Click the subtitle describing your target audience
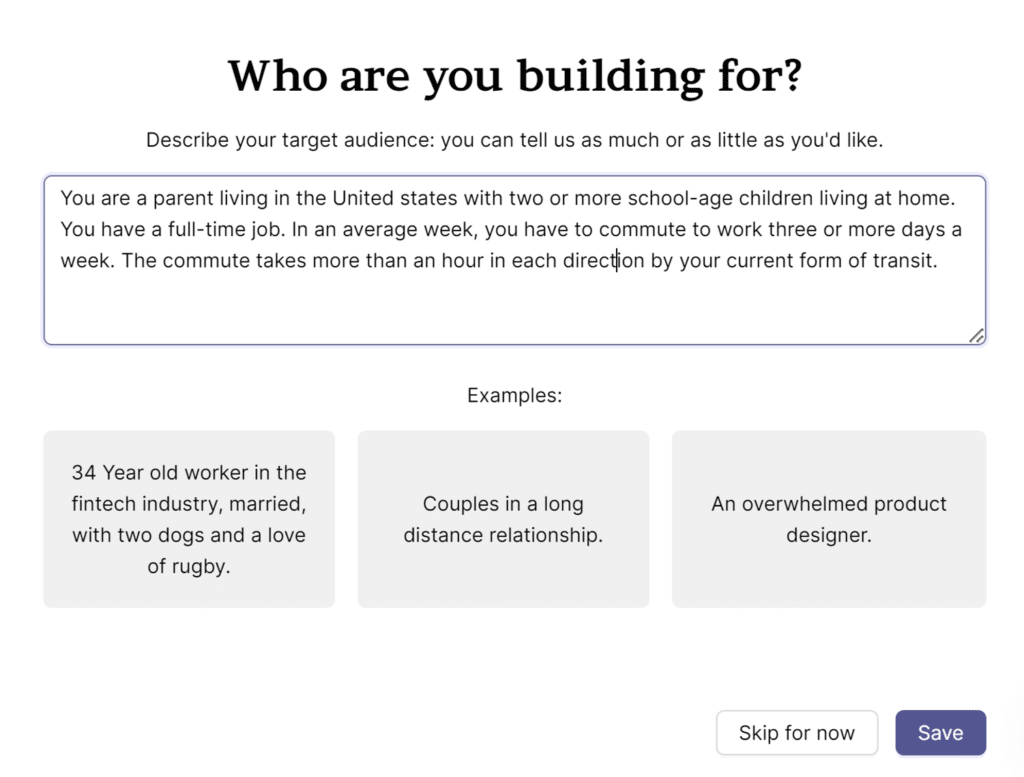Viewport: 1024px width, 777px height. [514, 140]
